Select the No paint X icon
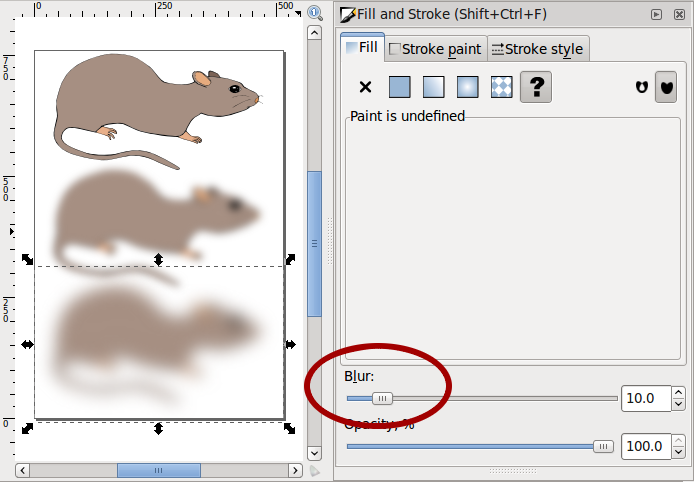 (x=365, y=87)
